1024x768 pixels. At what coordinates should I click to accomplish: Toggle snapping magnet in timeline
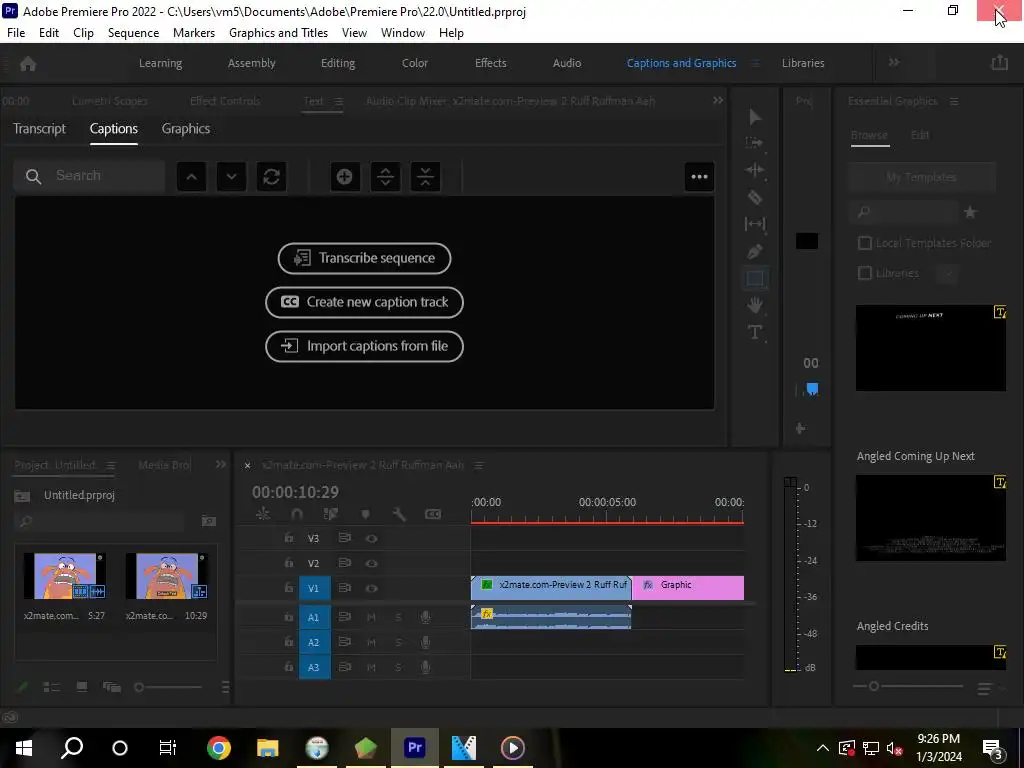tap(296, 514)
